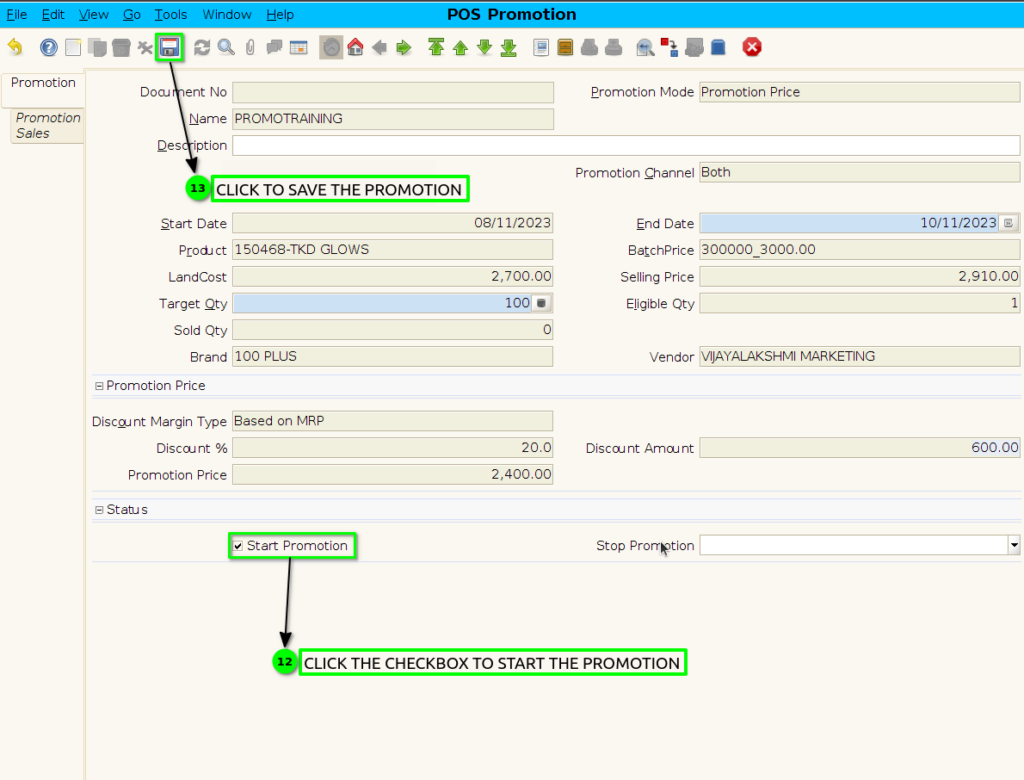This screenshot has height=780, width=1024.
Task: Open the Report icon in the toolbar
Action: coord(541,47)
